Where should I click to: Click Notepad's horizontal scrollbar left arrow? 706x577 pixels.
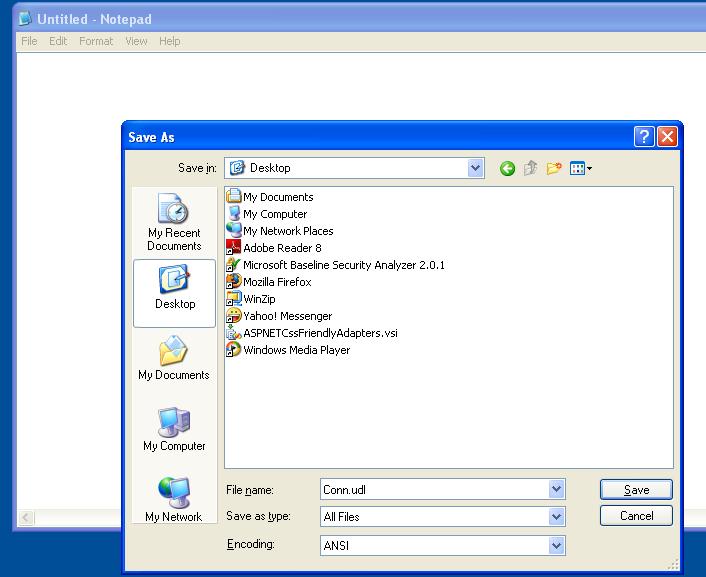tap(26, 518)
